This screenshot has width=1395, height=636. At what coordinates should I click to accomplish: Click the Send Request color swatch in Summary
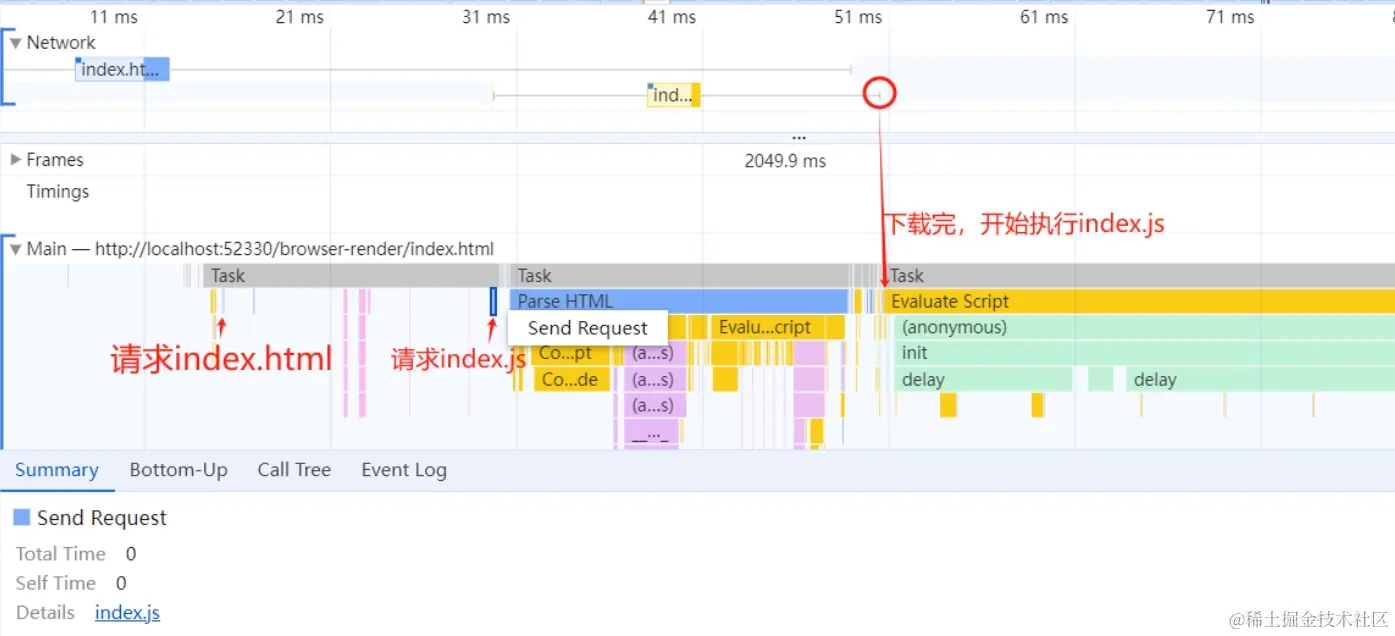(x=21, y=518)
